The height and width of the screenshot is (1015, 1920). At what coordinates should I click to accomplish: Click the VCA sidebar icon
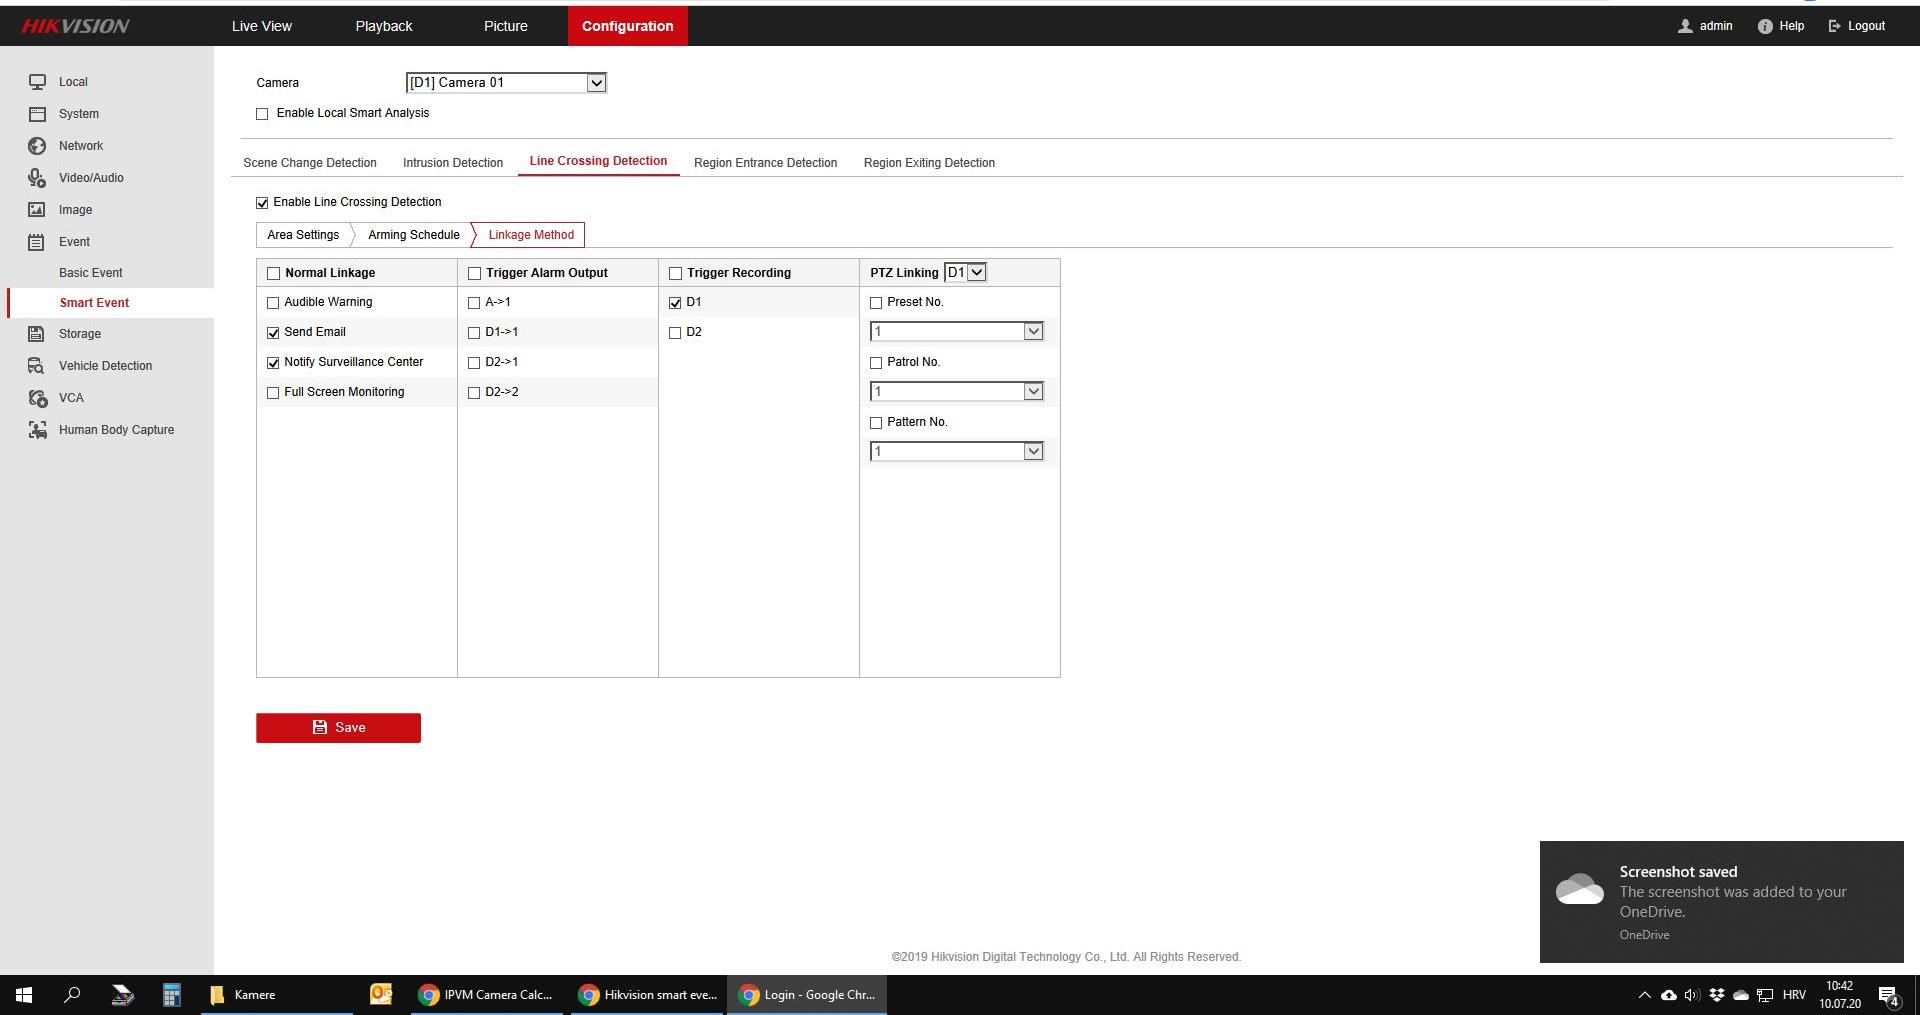tap(37, 398)
